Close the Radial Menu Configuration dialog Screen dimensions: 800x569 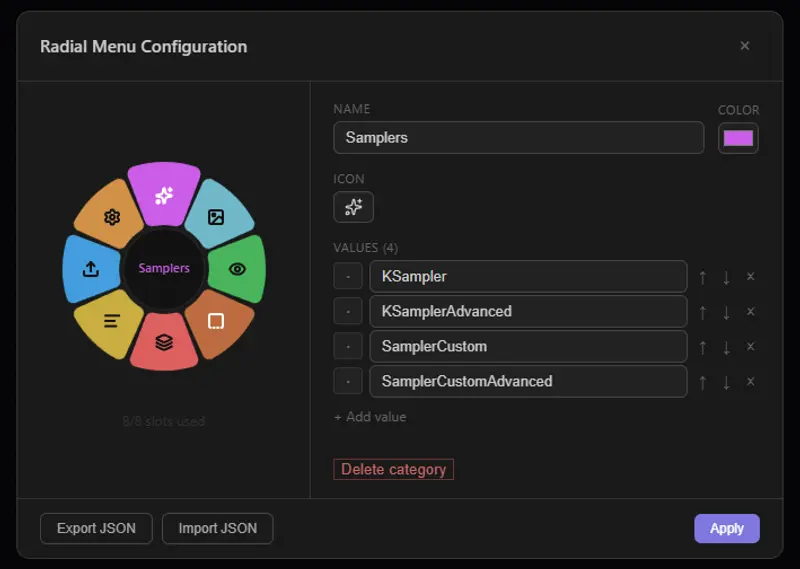tap(744, 46)
